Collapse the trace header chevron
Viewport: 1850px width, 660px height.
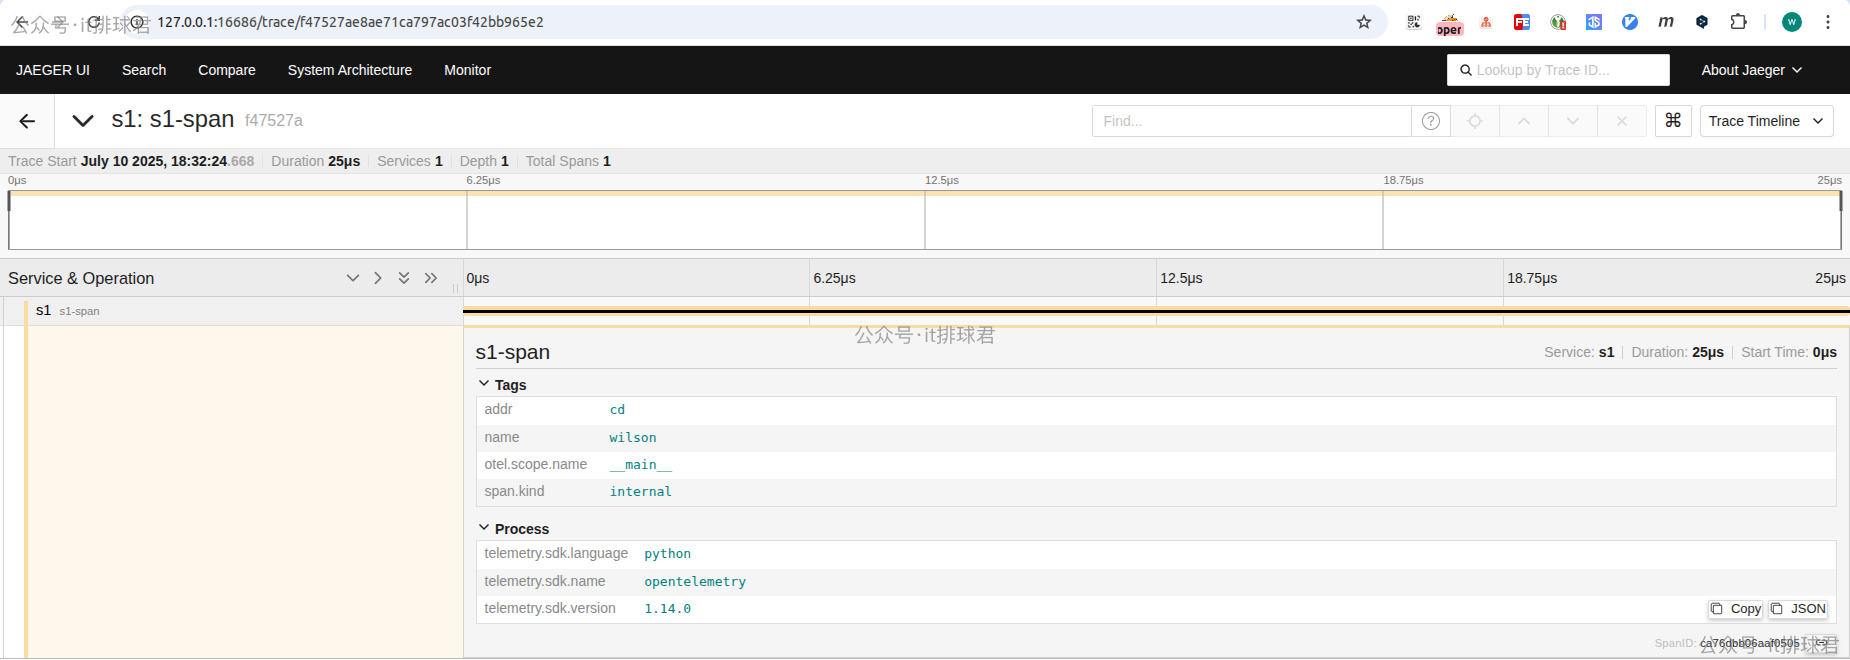(83, 121)
